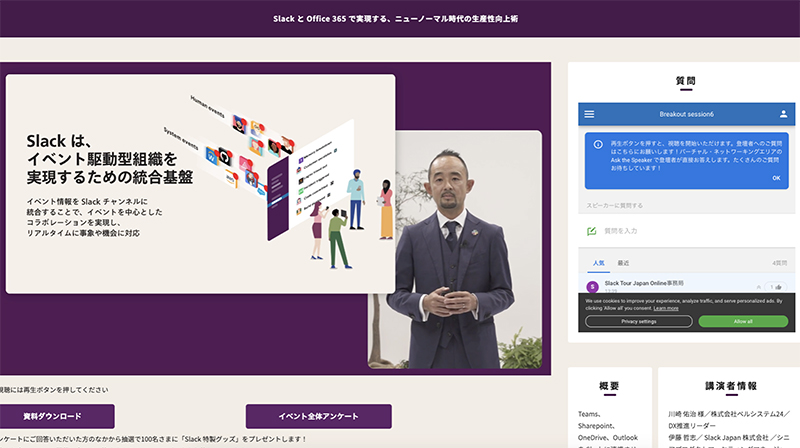The height and width of the screenshot is (448, 800).
Task: Click the 概要 section heading
Action: tap(609, 386)
